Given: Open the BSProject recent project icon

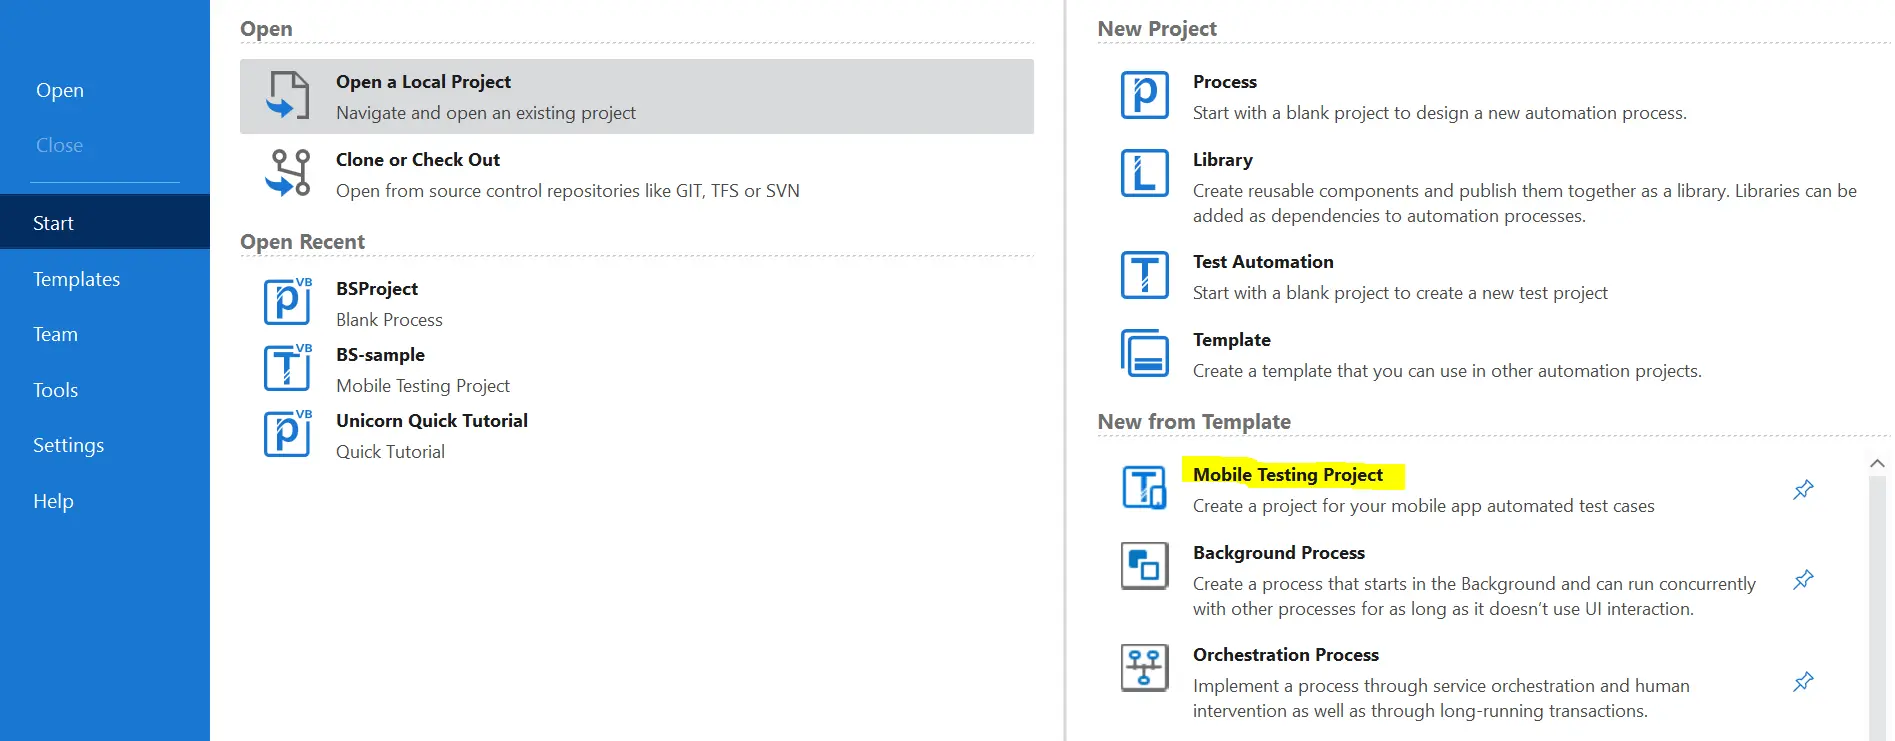Looking at the screenshot, I should click(287, 302).
